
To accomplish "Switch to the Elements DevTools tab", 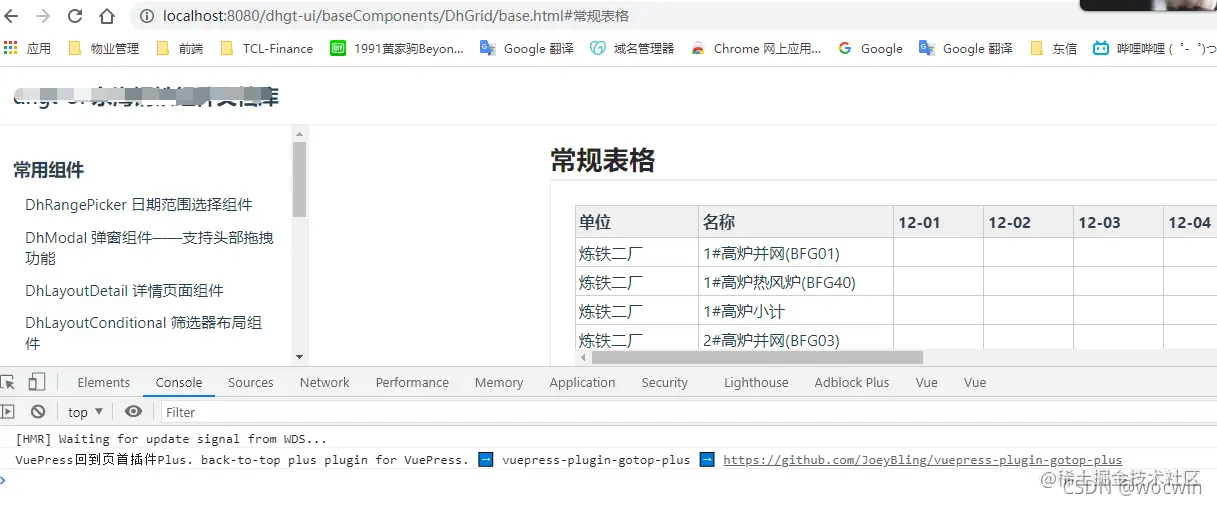I will pyautogui.click(x=104, y=382).
